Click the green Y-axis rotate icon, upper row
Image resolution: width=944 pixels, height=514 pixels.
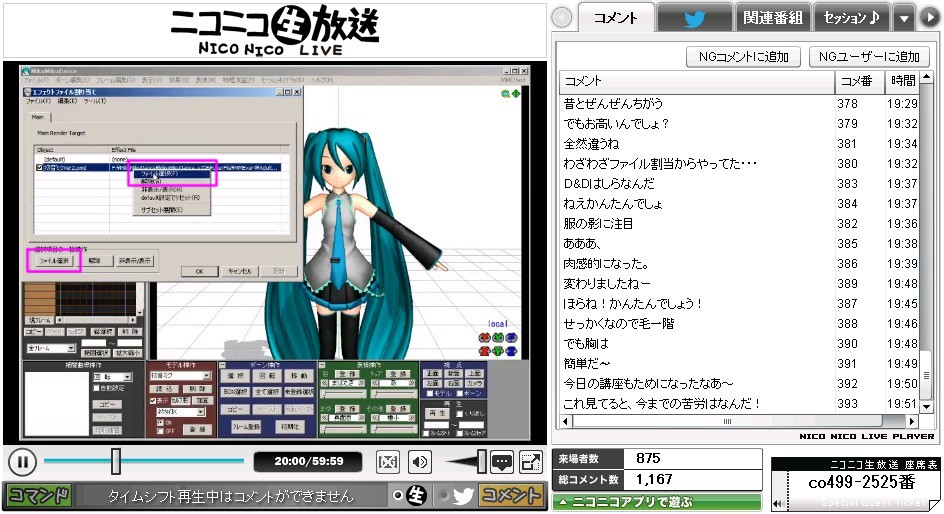click(498, 338)
